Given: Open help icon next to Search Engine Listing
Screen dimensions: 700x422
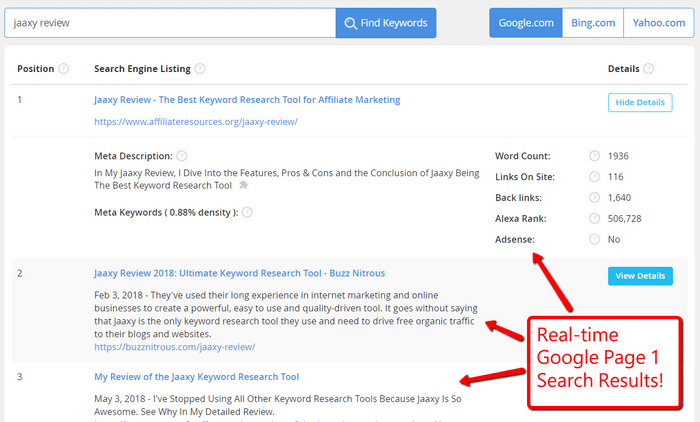Looking at the screenshot, I should point(200,69).
